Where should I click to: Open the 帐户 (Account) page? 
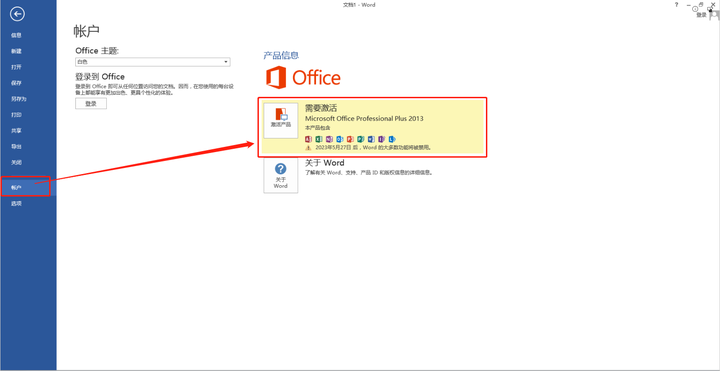pyautogui.click(x=17, y=187)
